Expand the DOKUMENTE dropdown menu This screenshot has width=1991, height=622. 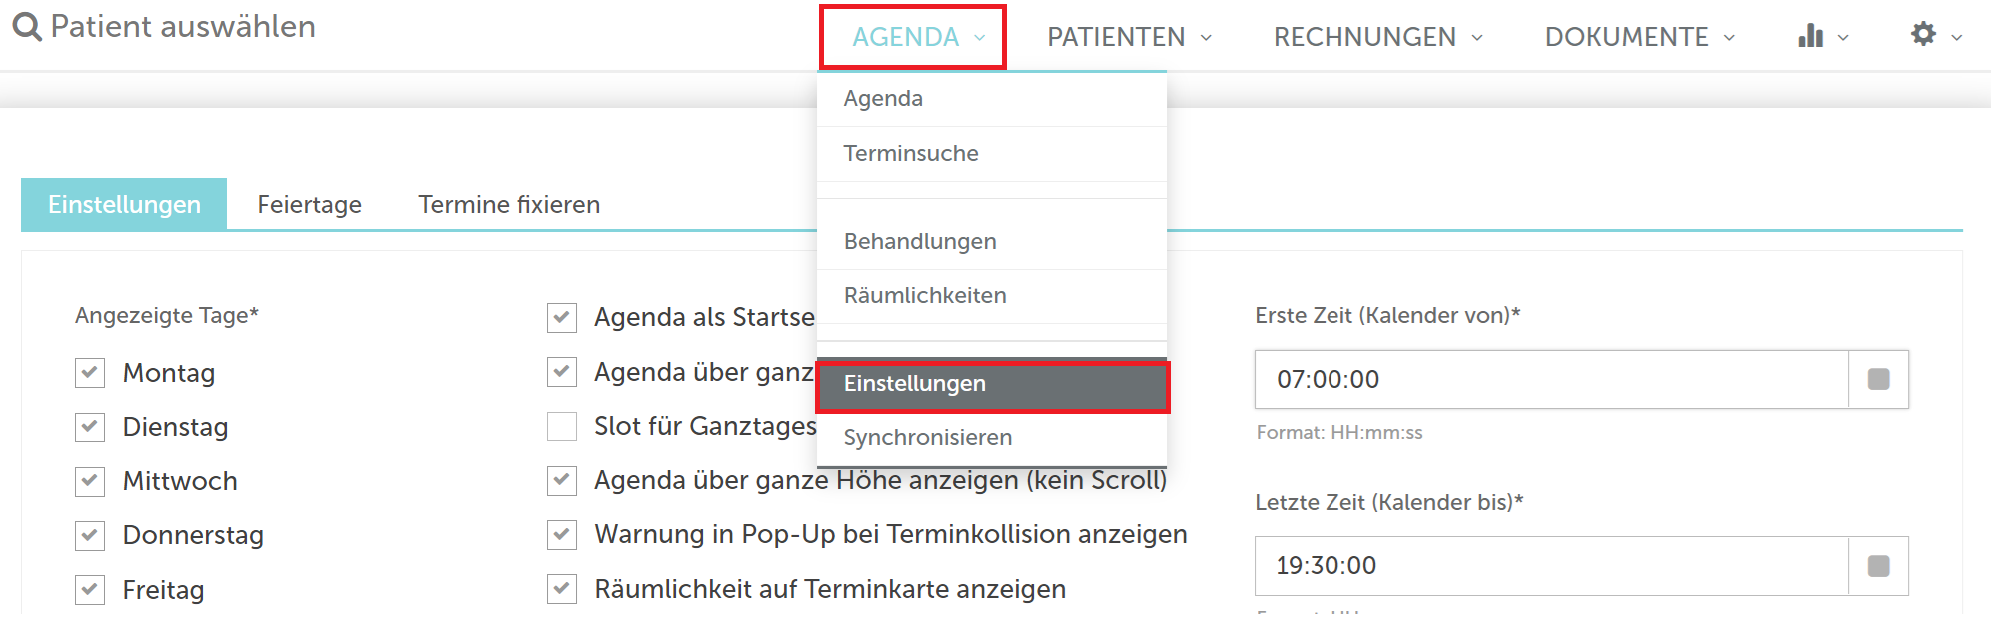tap(1640, 37)
